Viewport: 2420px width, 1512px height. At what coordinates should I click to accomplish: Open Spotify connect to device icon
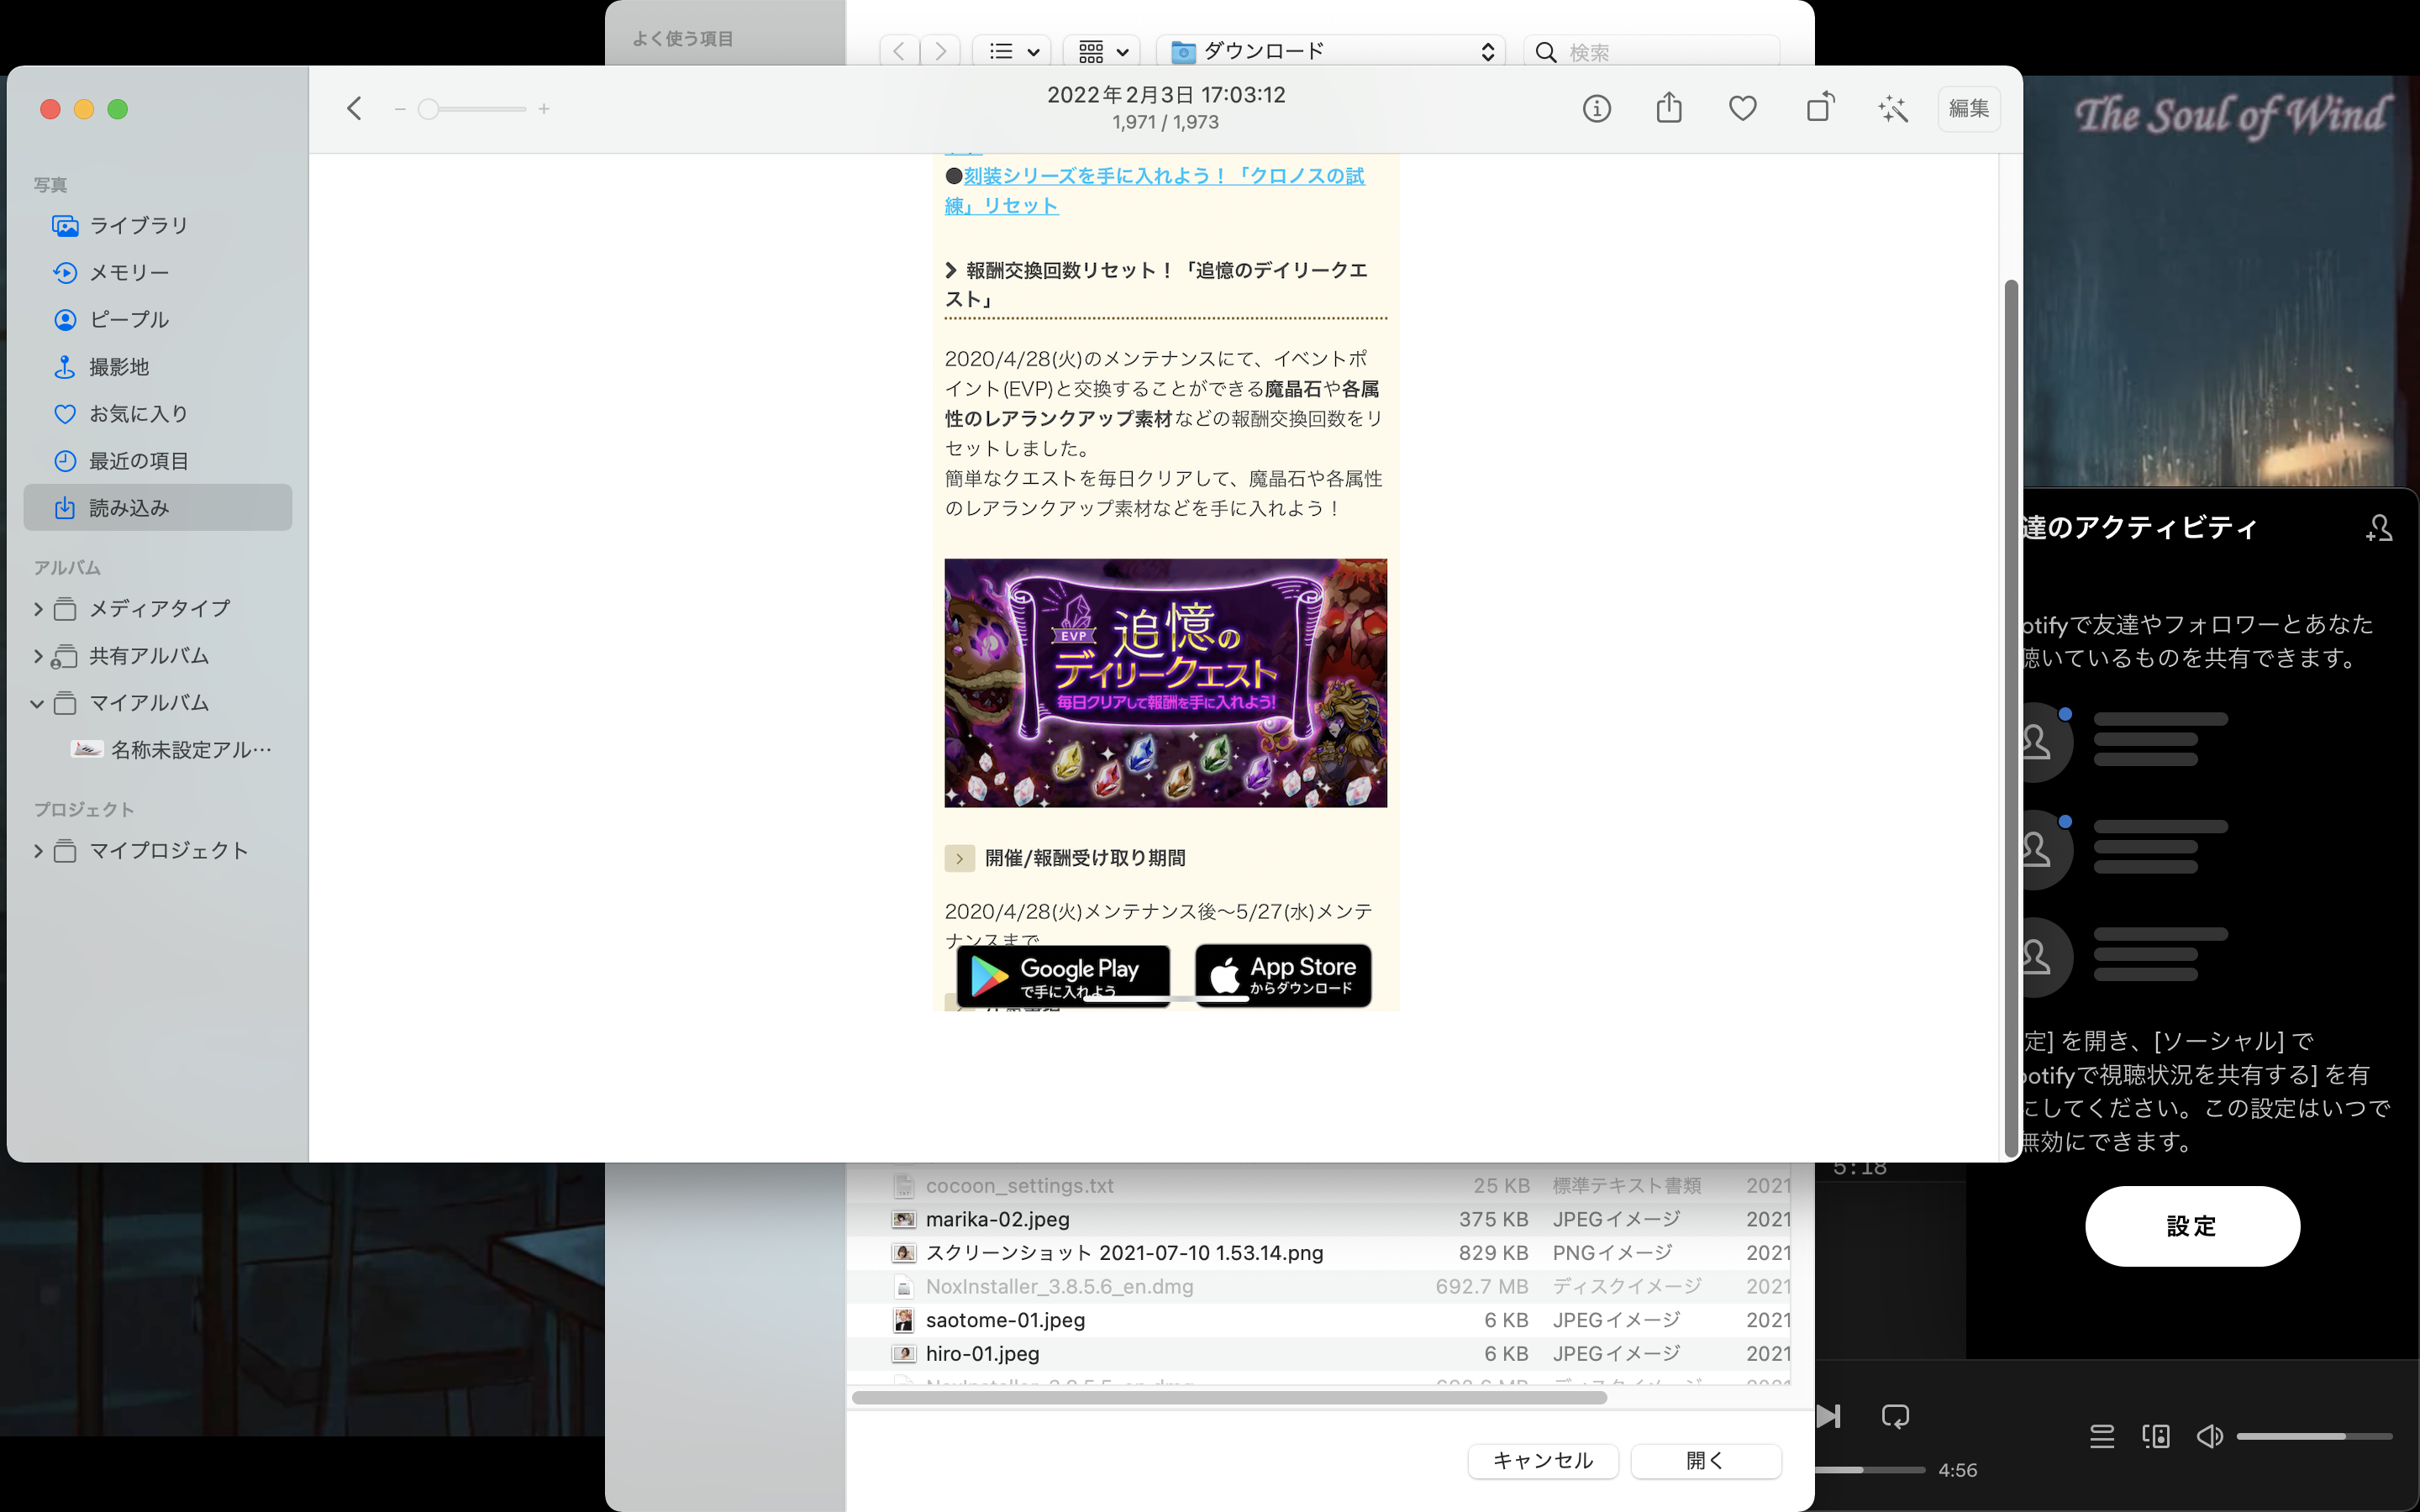click(x=2156, y=1437)
